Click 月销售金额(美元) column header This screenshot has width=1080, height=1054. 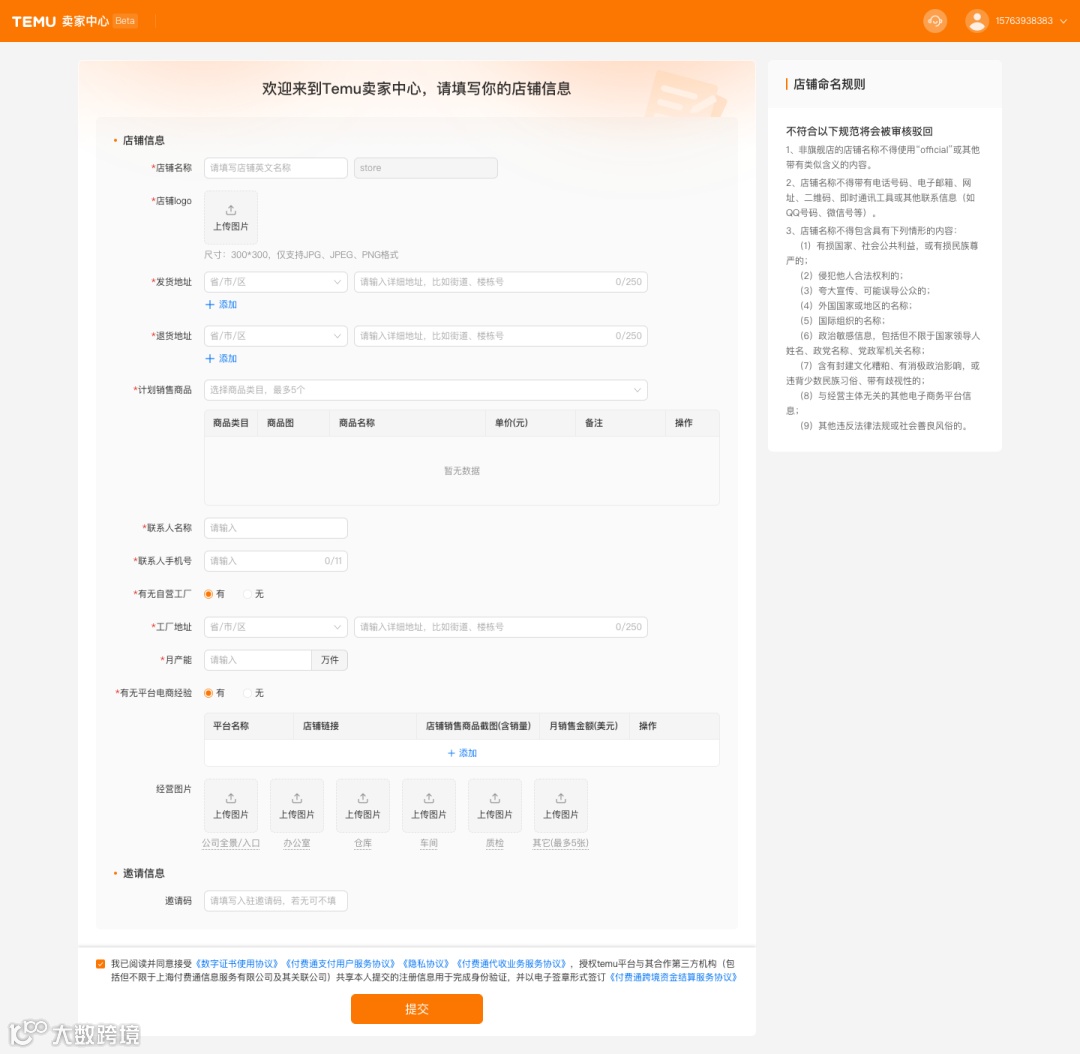point(583,726)
